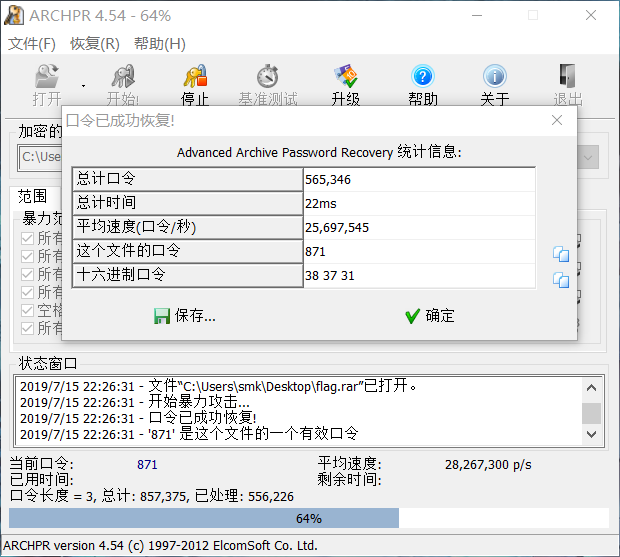Stop the attack with the 停止 icon

click(x=195, y=76)
